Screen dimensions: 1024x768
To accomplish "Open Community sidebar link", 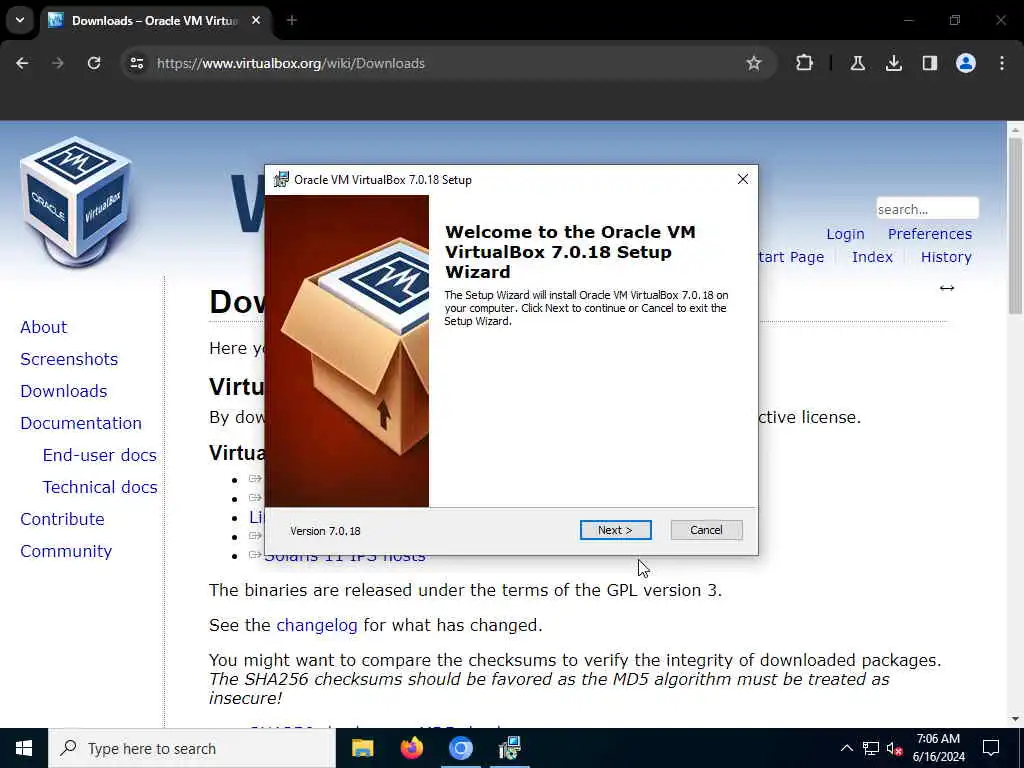I will click(66, 551).
